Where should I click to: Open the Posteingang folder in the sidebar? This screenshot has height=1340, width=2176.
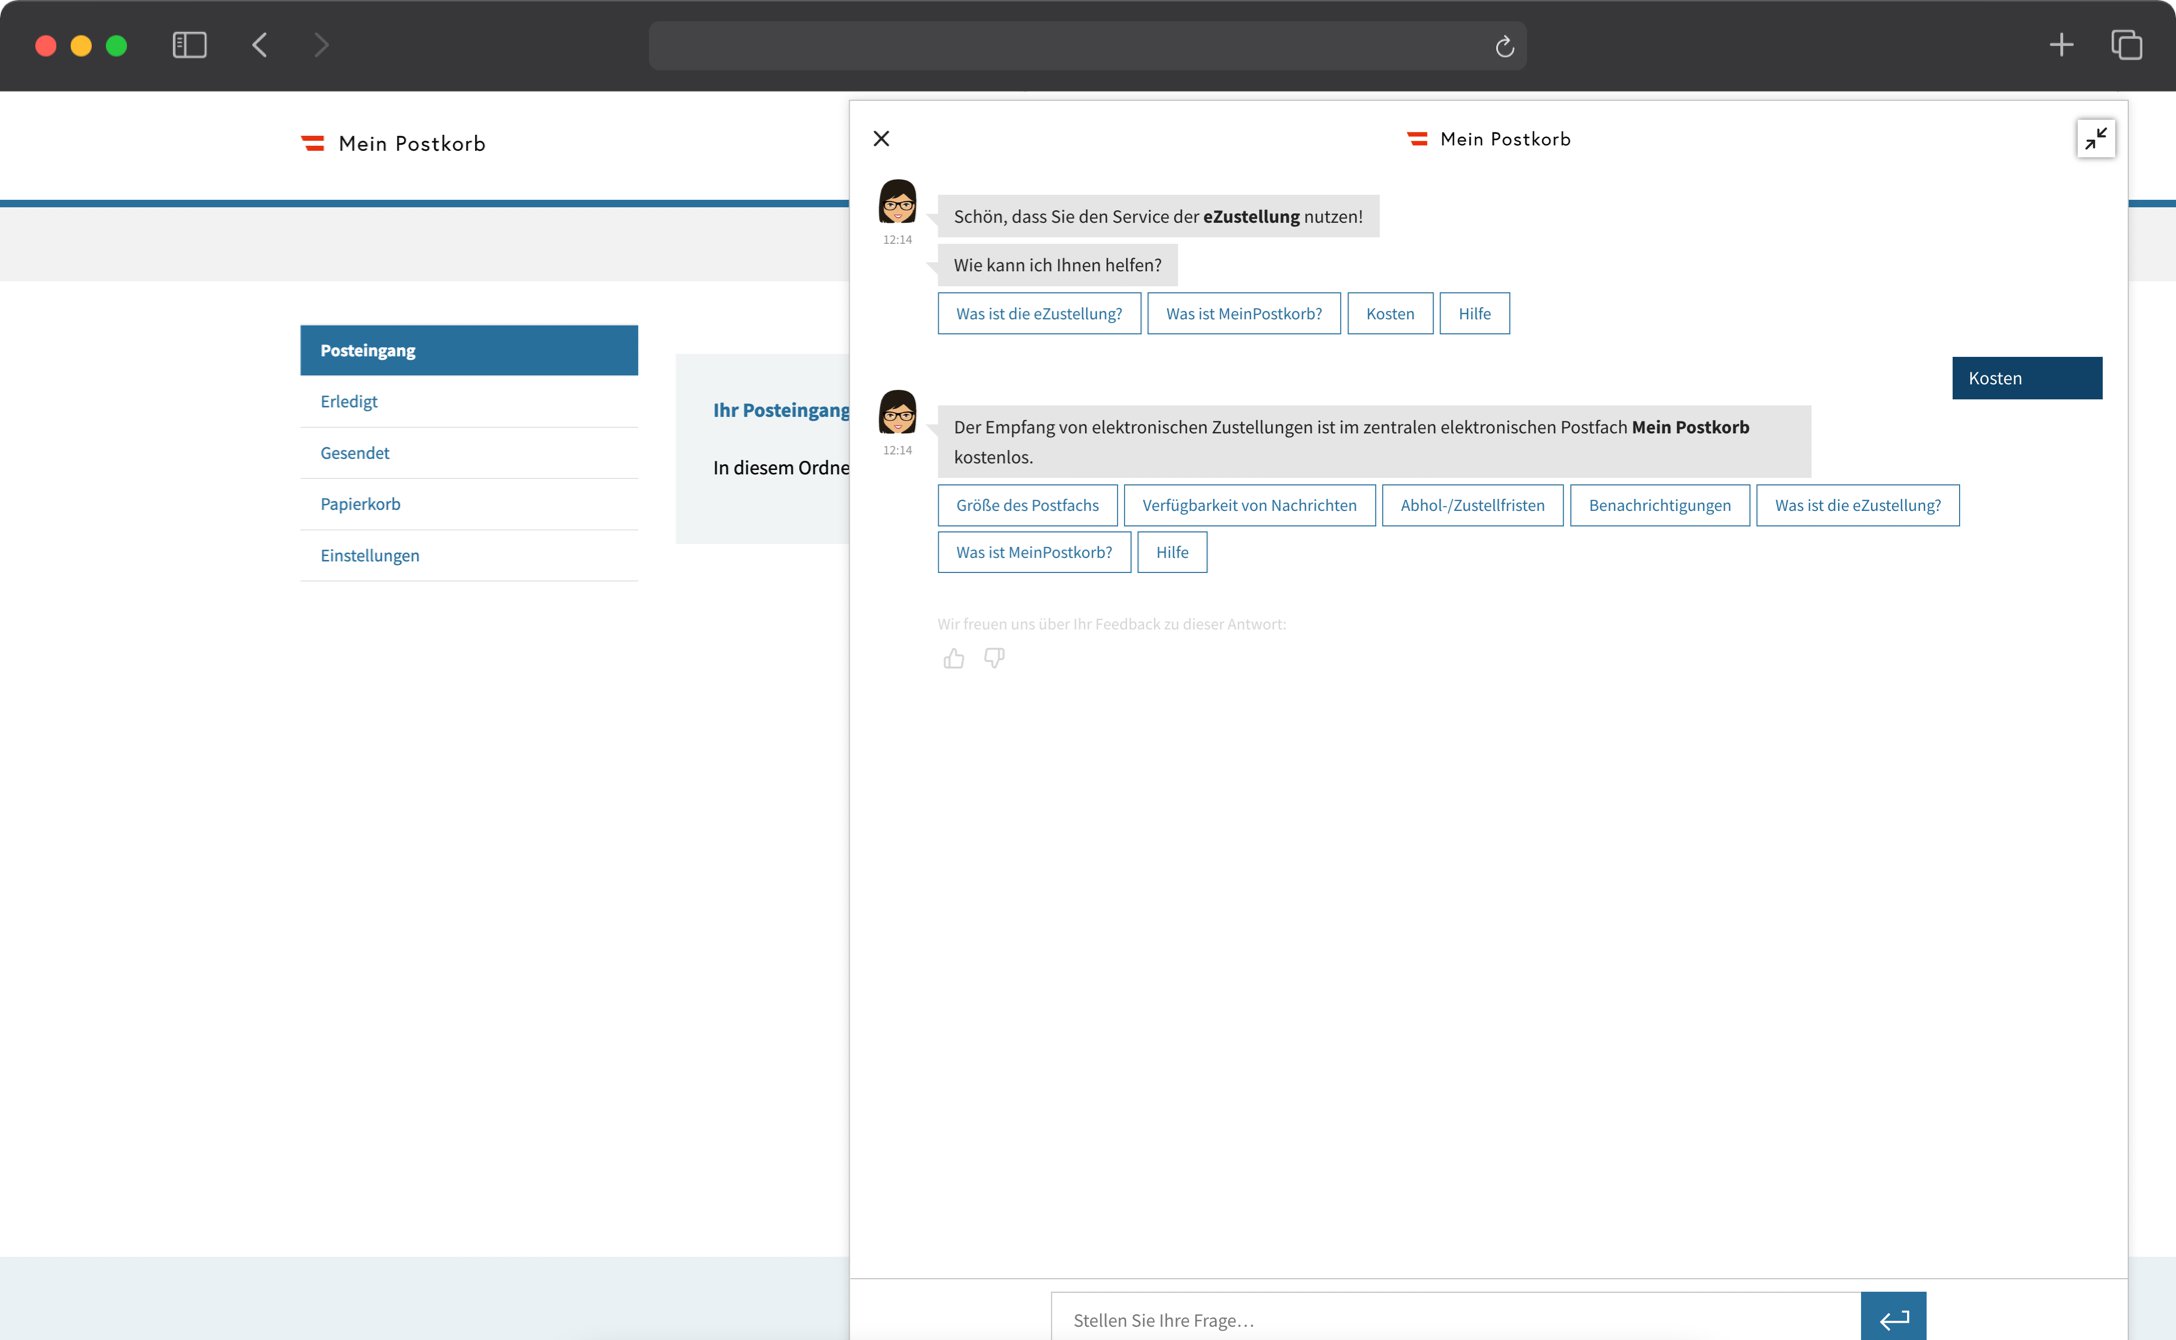tap(469, 350)
